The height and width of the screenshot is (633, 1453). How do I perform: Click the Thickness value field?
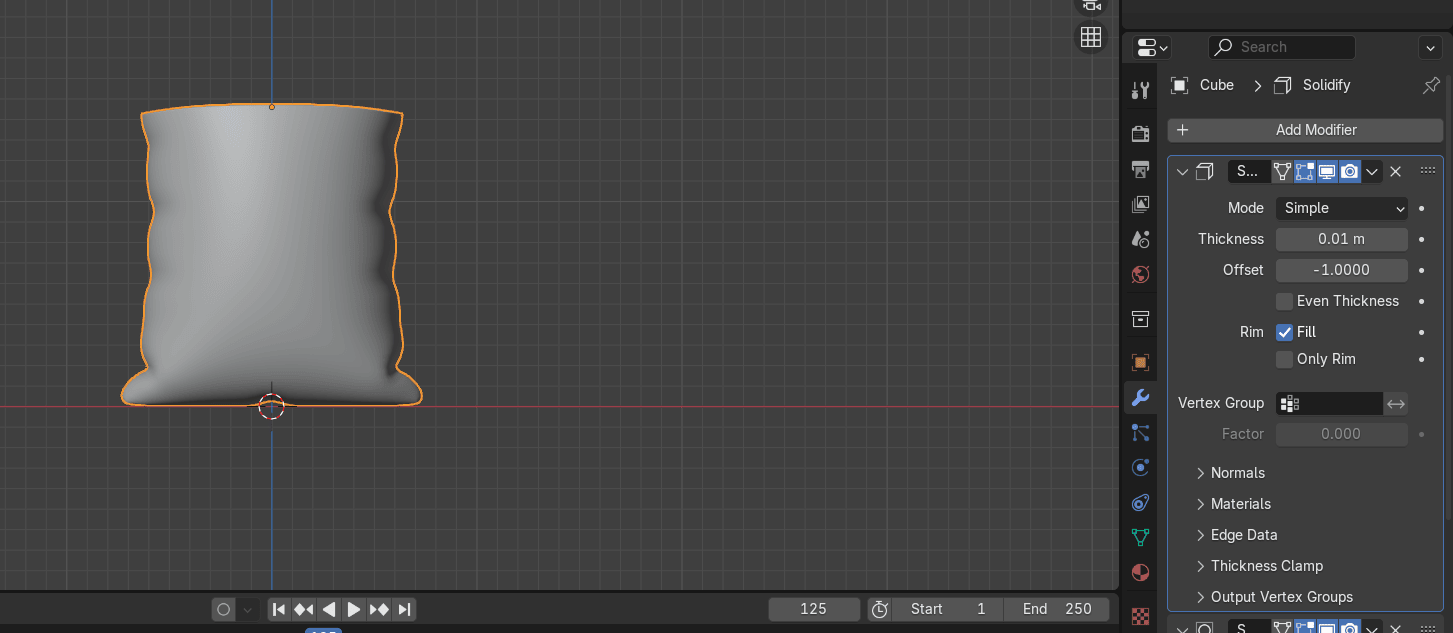[1341, 239]
